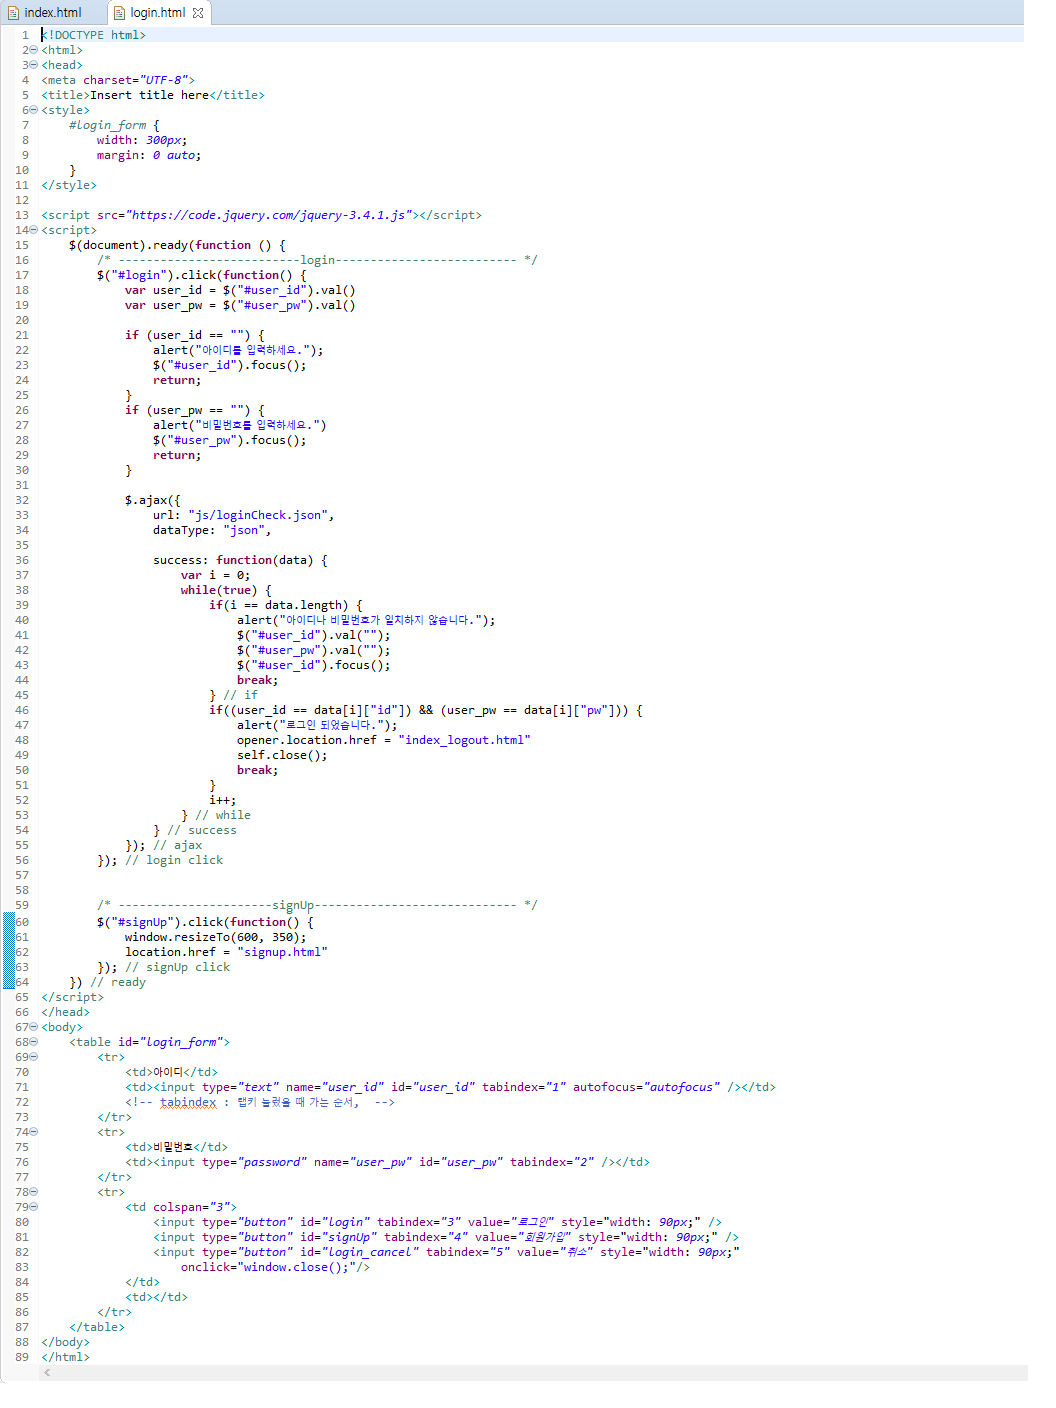Collapse the <body> fold marker on line 67
1056x1408 pixels.
[34, 1027]
